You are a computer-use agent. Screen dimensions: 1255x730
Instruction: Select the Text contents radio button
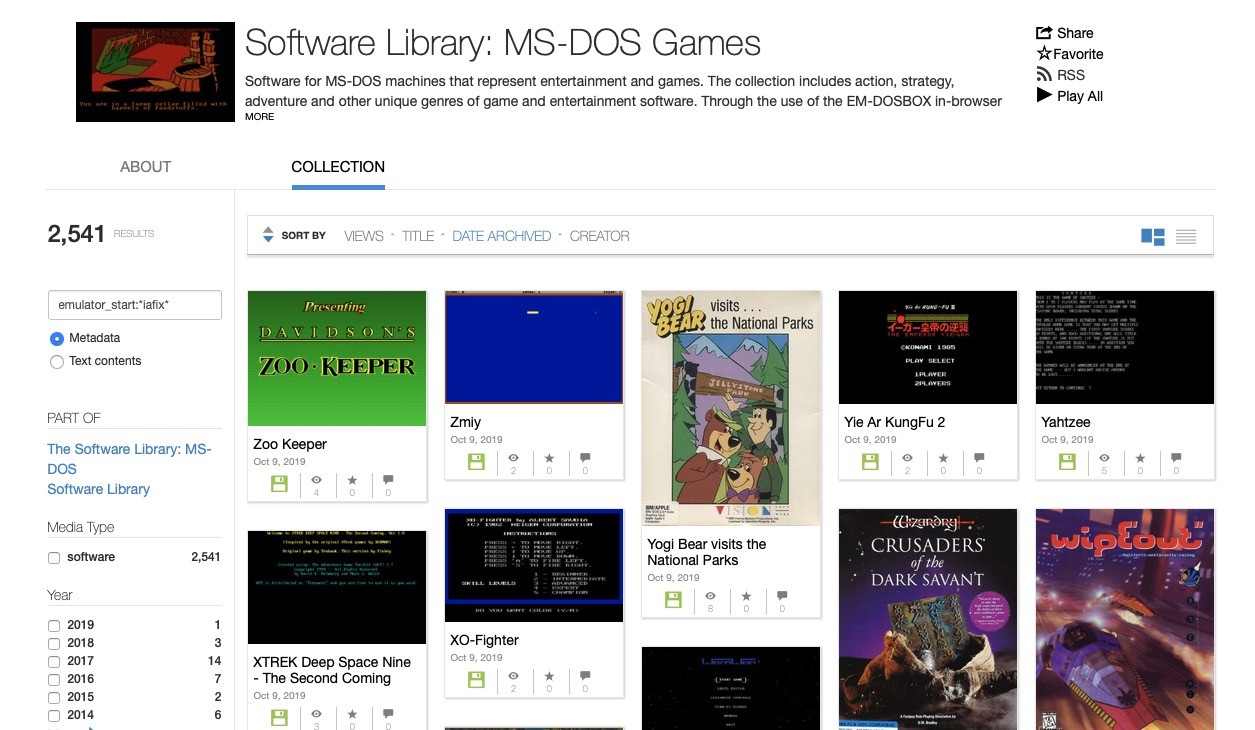(56, 361)
